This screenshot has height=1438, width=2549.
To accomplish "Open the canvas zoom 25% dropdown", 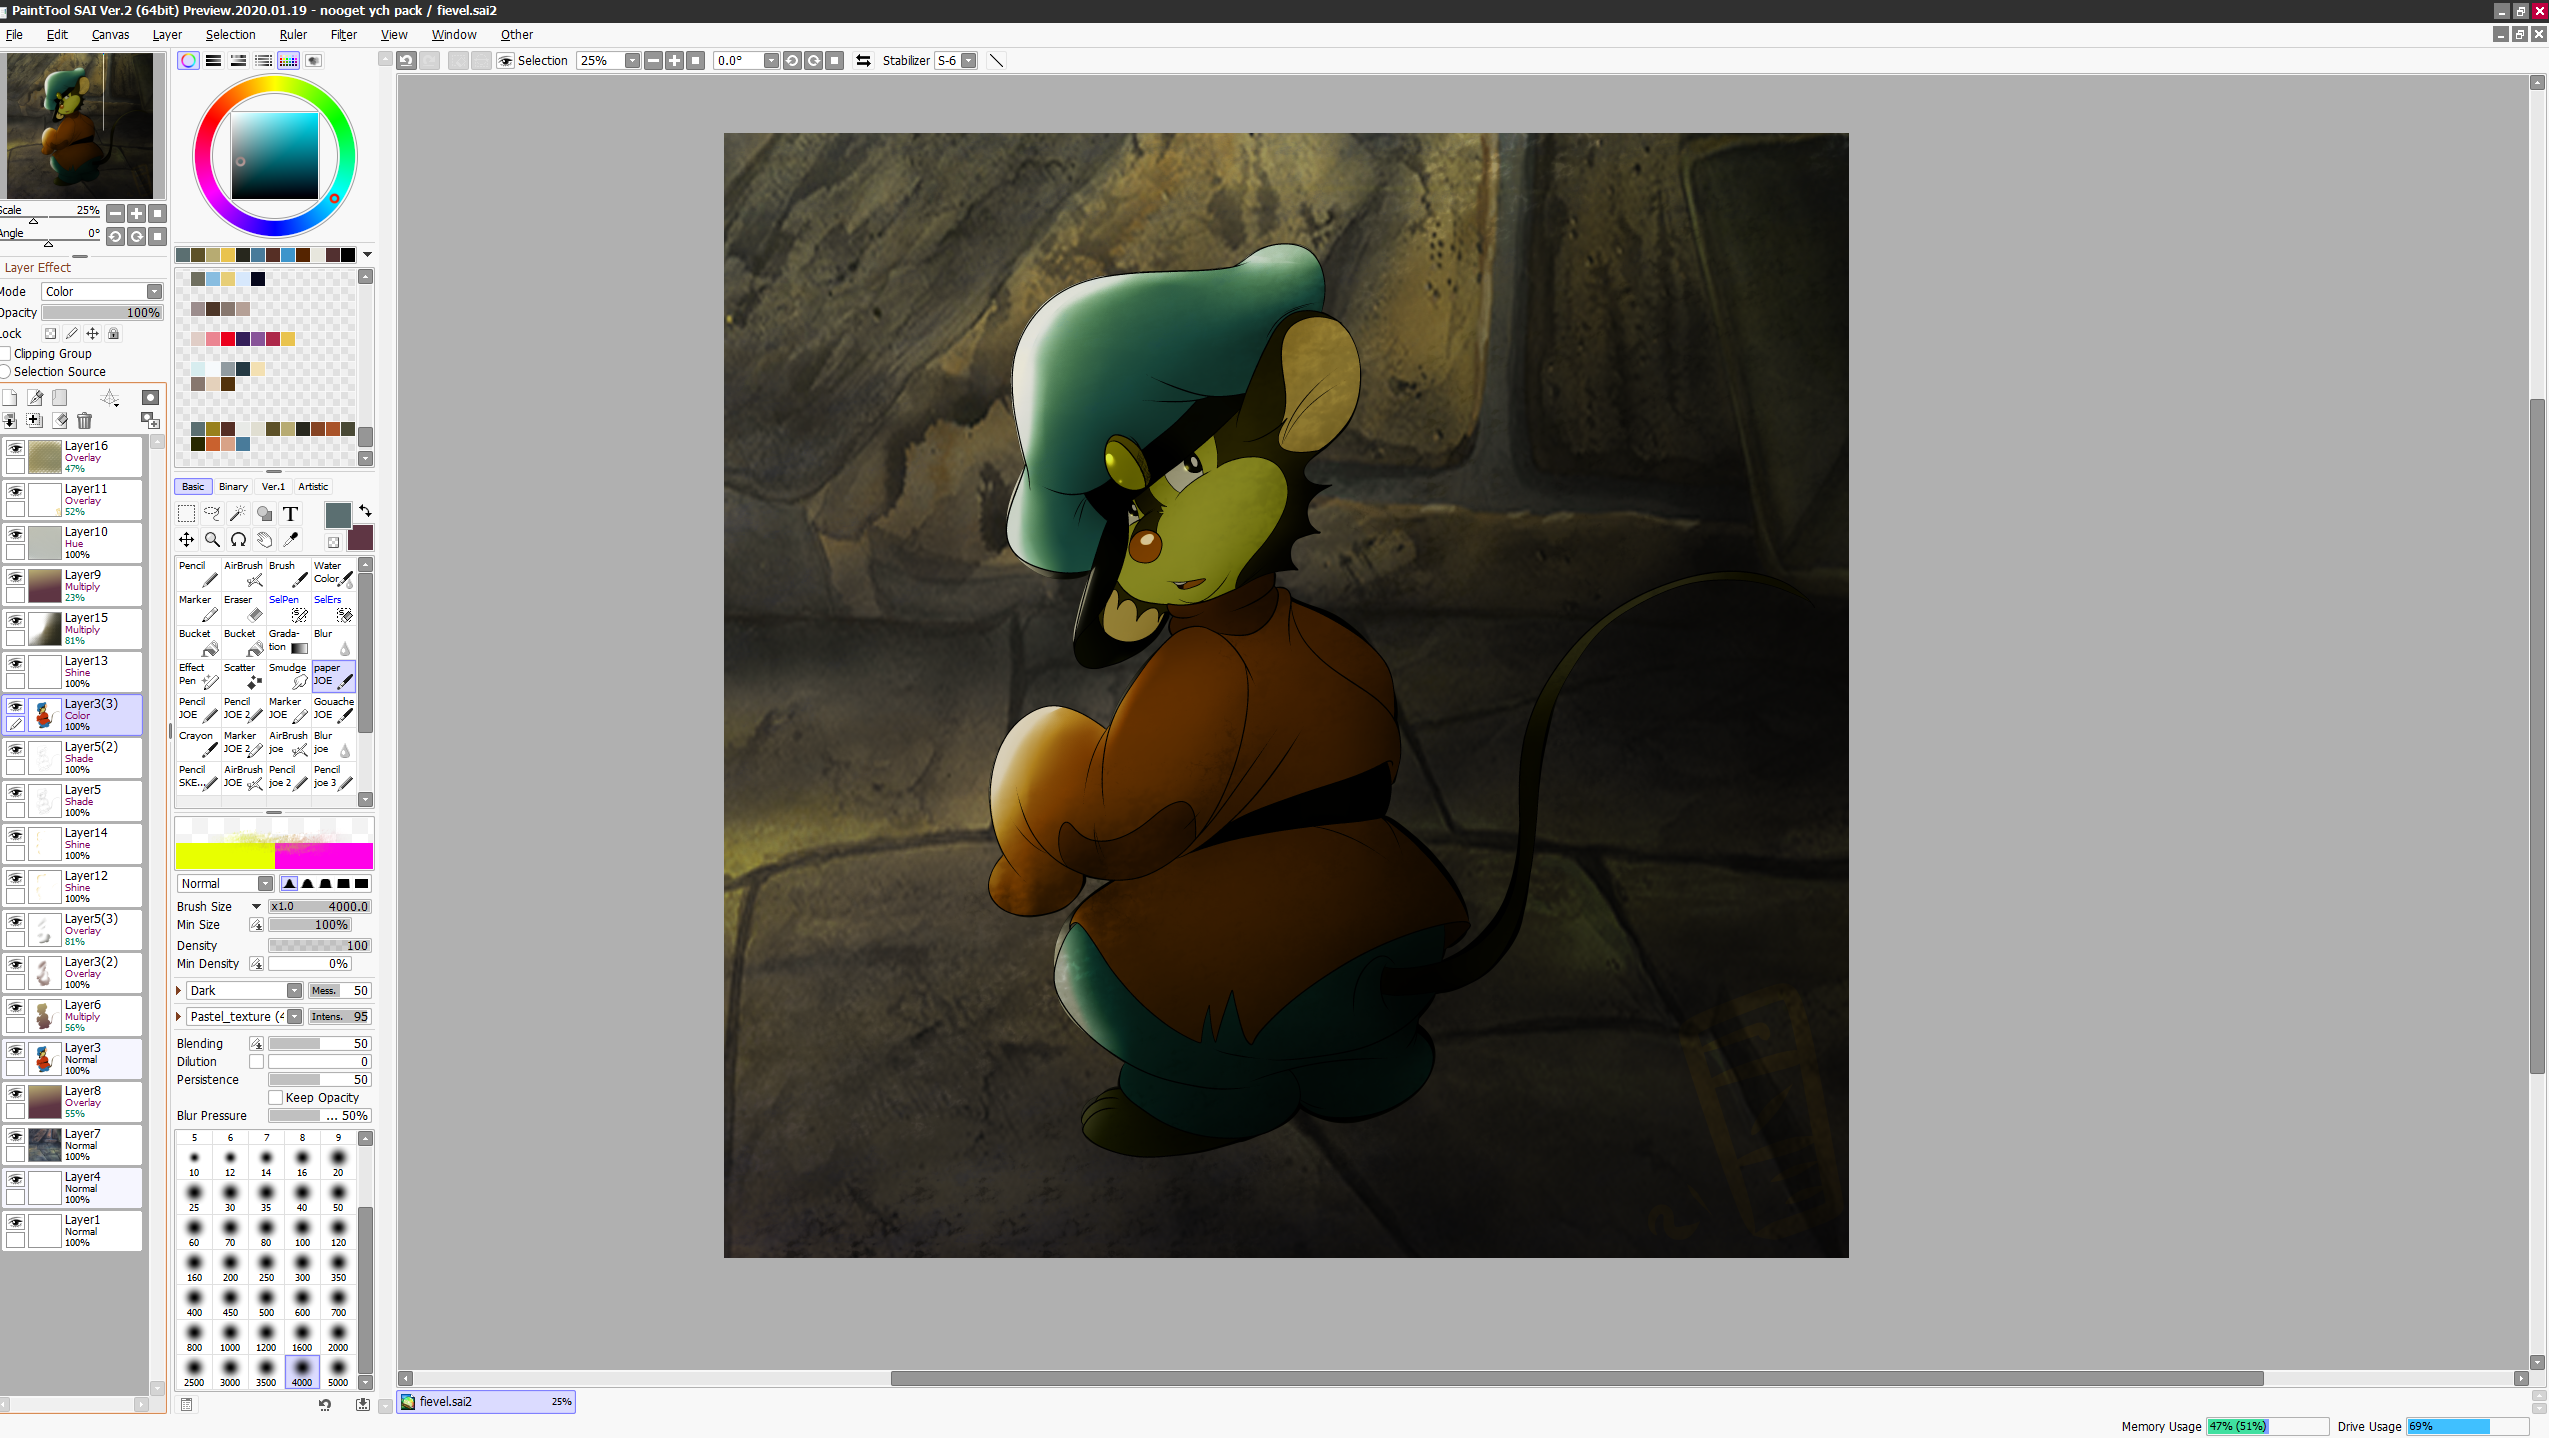I will pyautogui.click(x=632, y=61).
